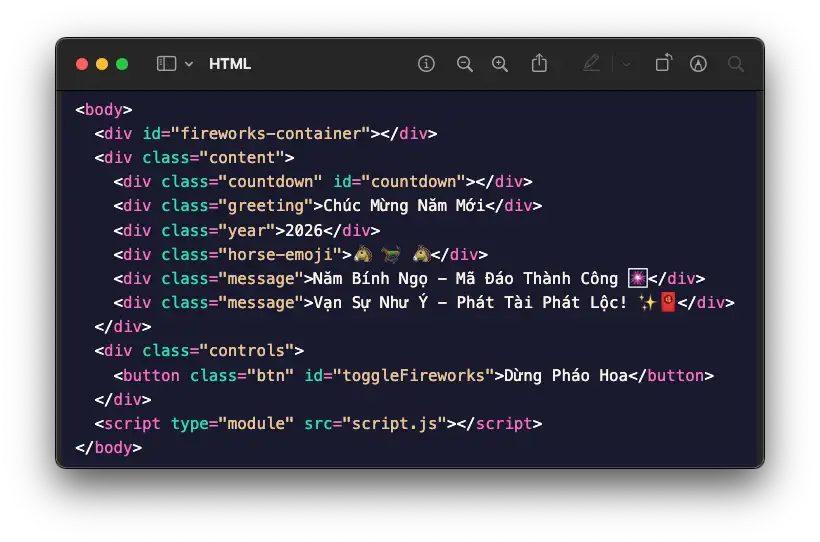Zoom out using the minus magnifier
This screenshot has height=542, width=820.
464,64
